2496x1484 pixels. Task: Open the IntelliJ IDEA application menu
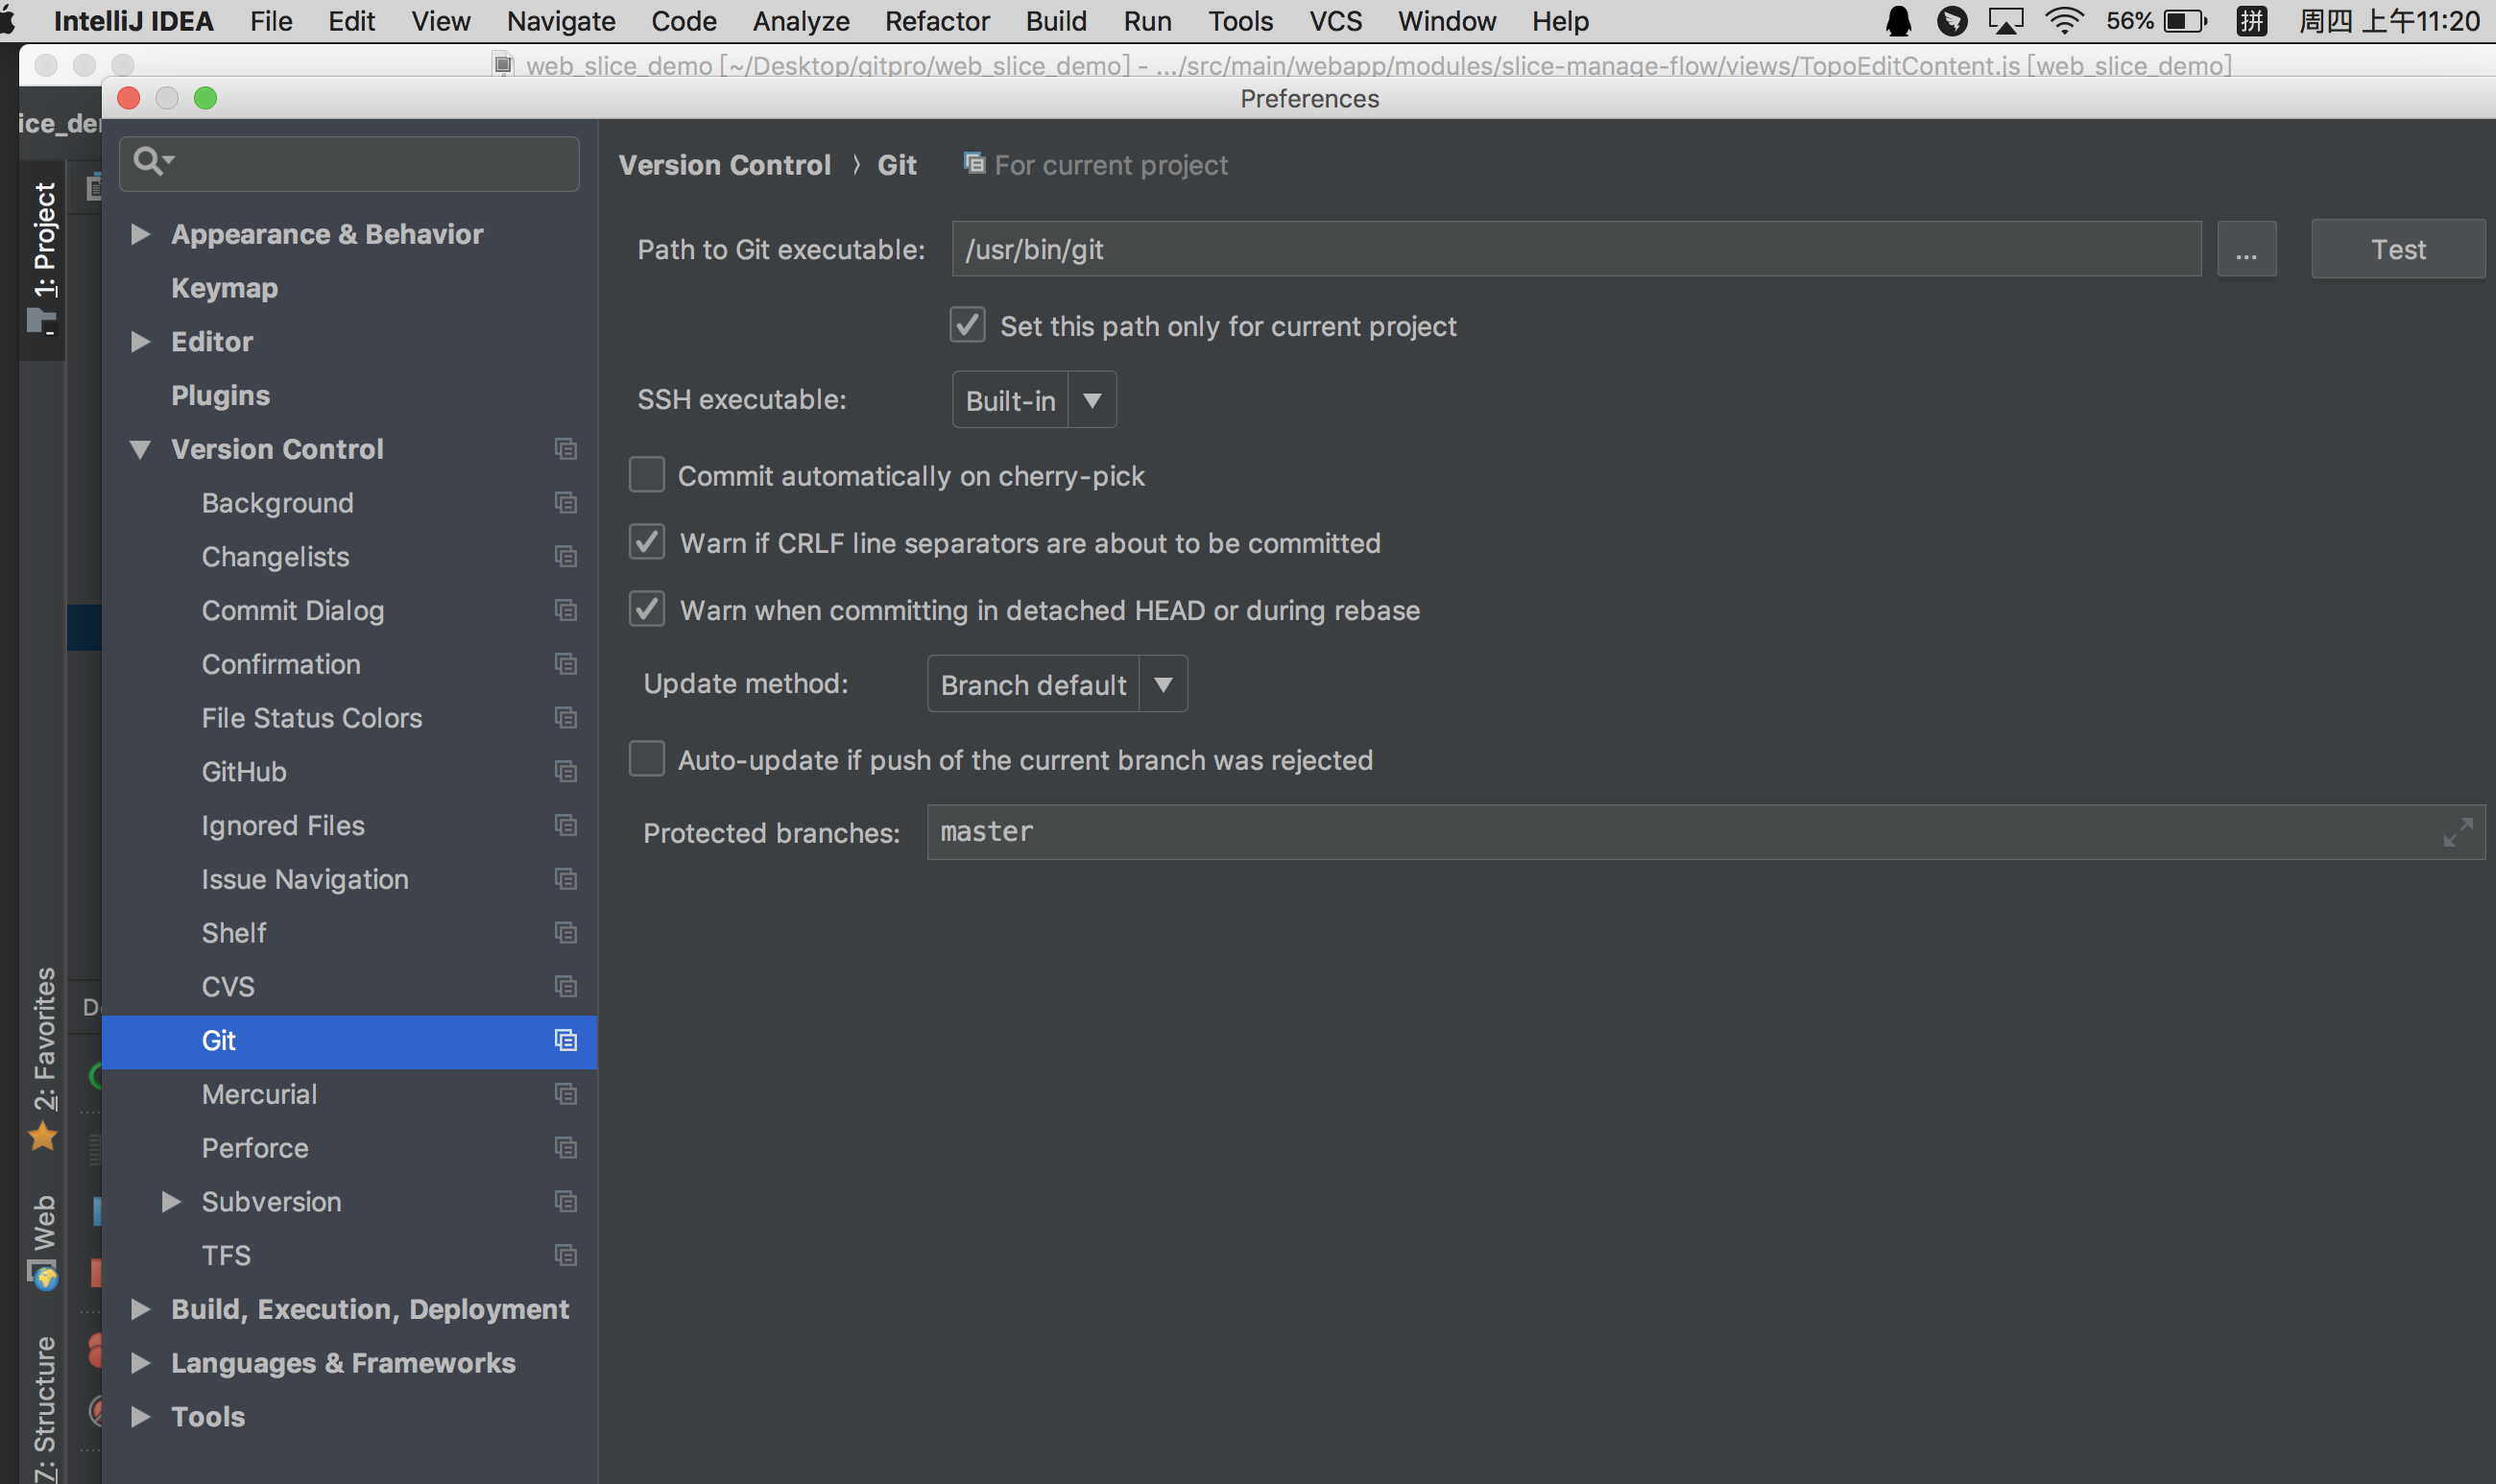click(x=133, y=21)
